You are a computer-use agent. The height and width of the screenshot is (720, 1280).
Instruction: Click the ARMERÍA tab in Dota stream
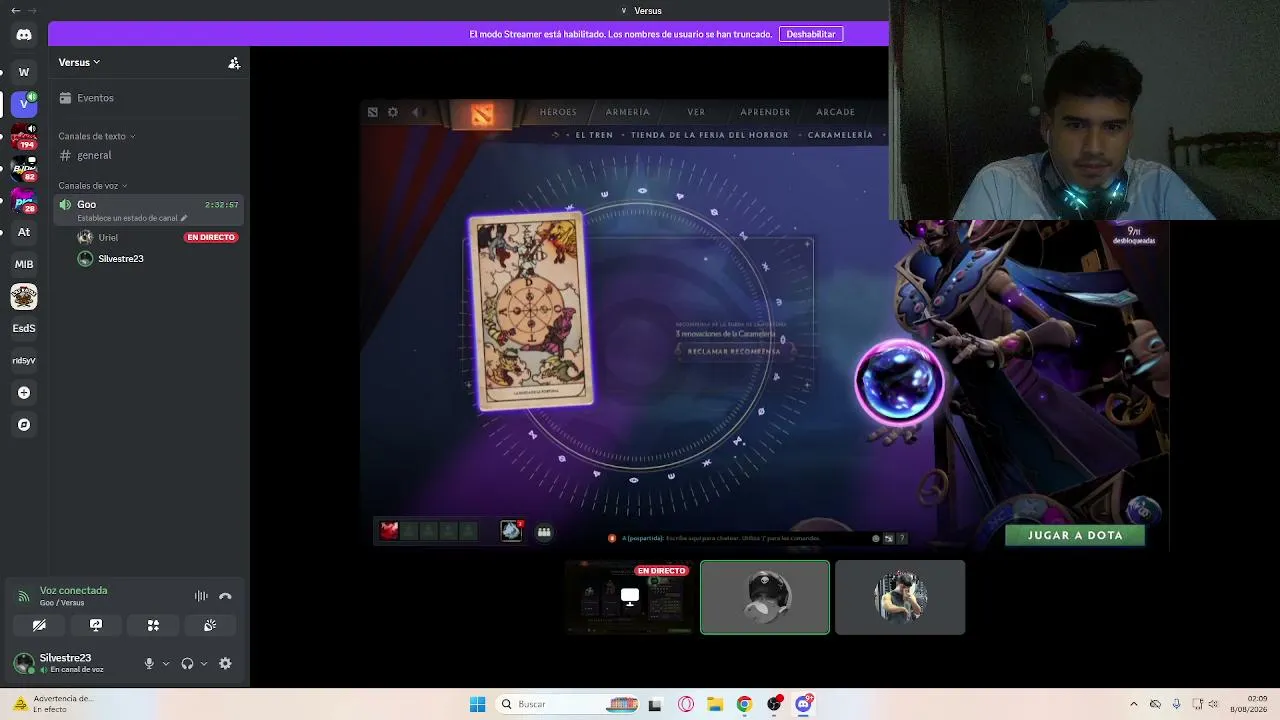(628, 112)
